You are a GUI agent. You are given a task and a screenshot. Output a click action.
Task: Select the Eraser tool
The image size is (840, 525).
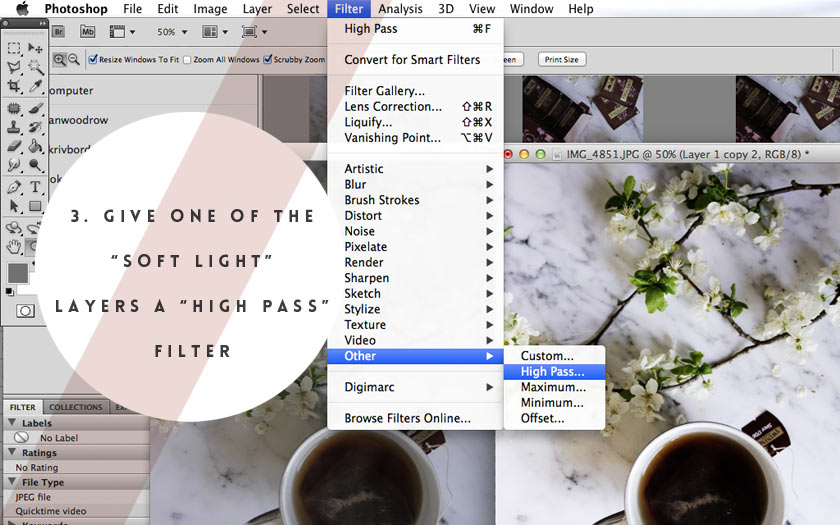point(14,146)
